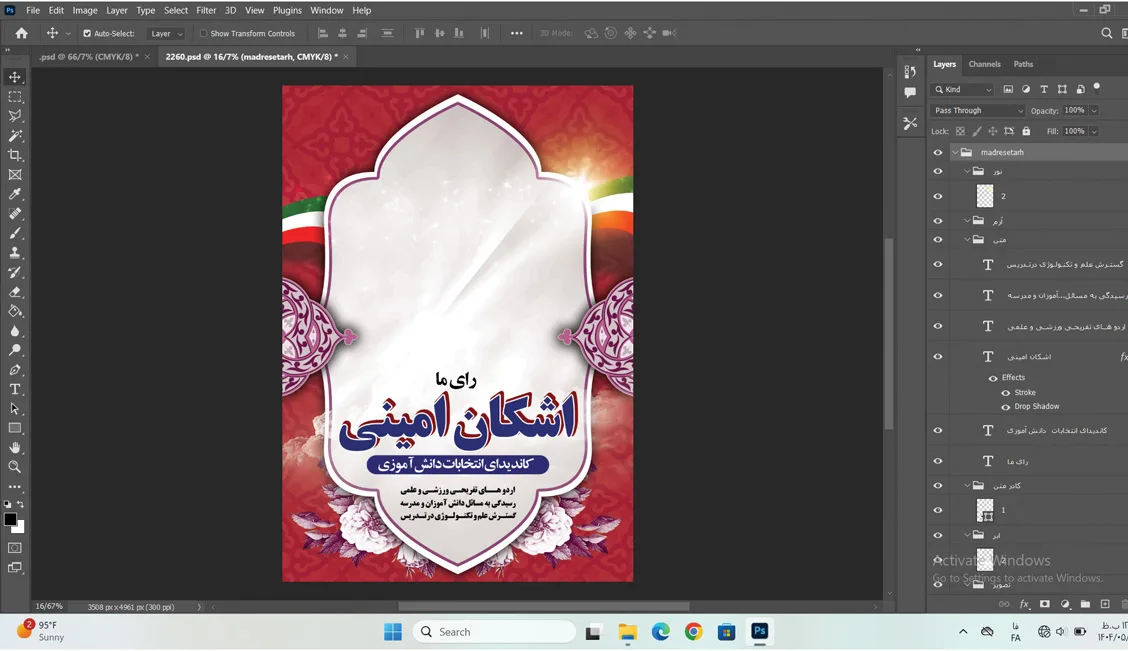The width and height of the screenshot is (1128, 651).
Task: Select the Path Selection tool
Action: (14, 409)
